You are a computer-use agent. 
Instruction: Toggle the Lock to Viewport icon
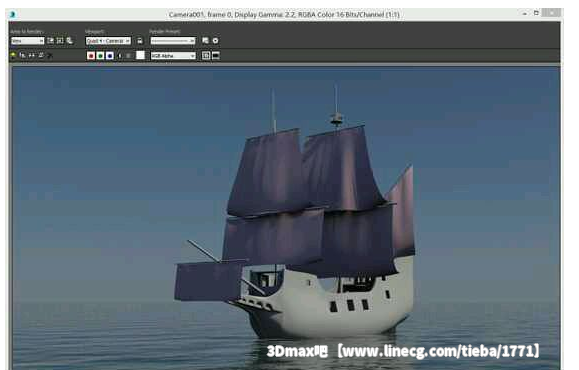point(140,41)
